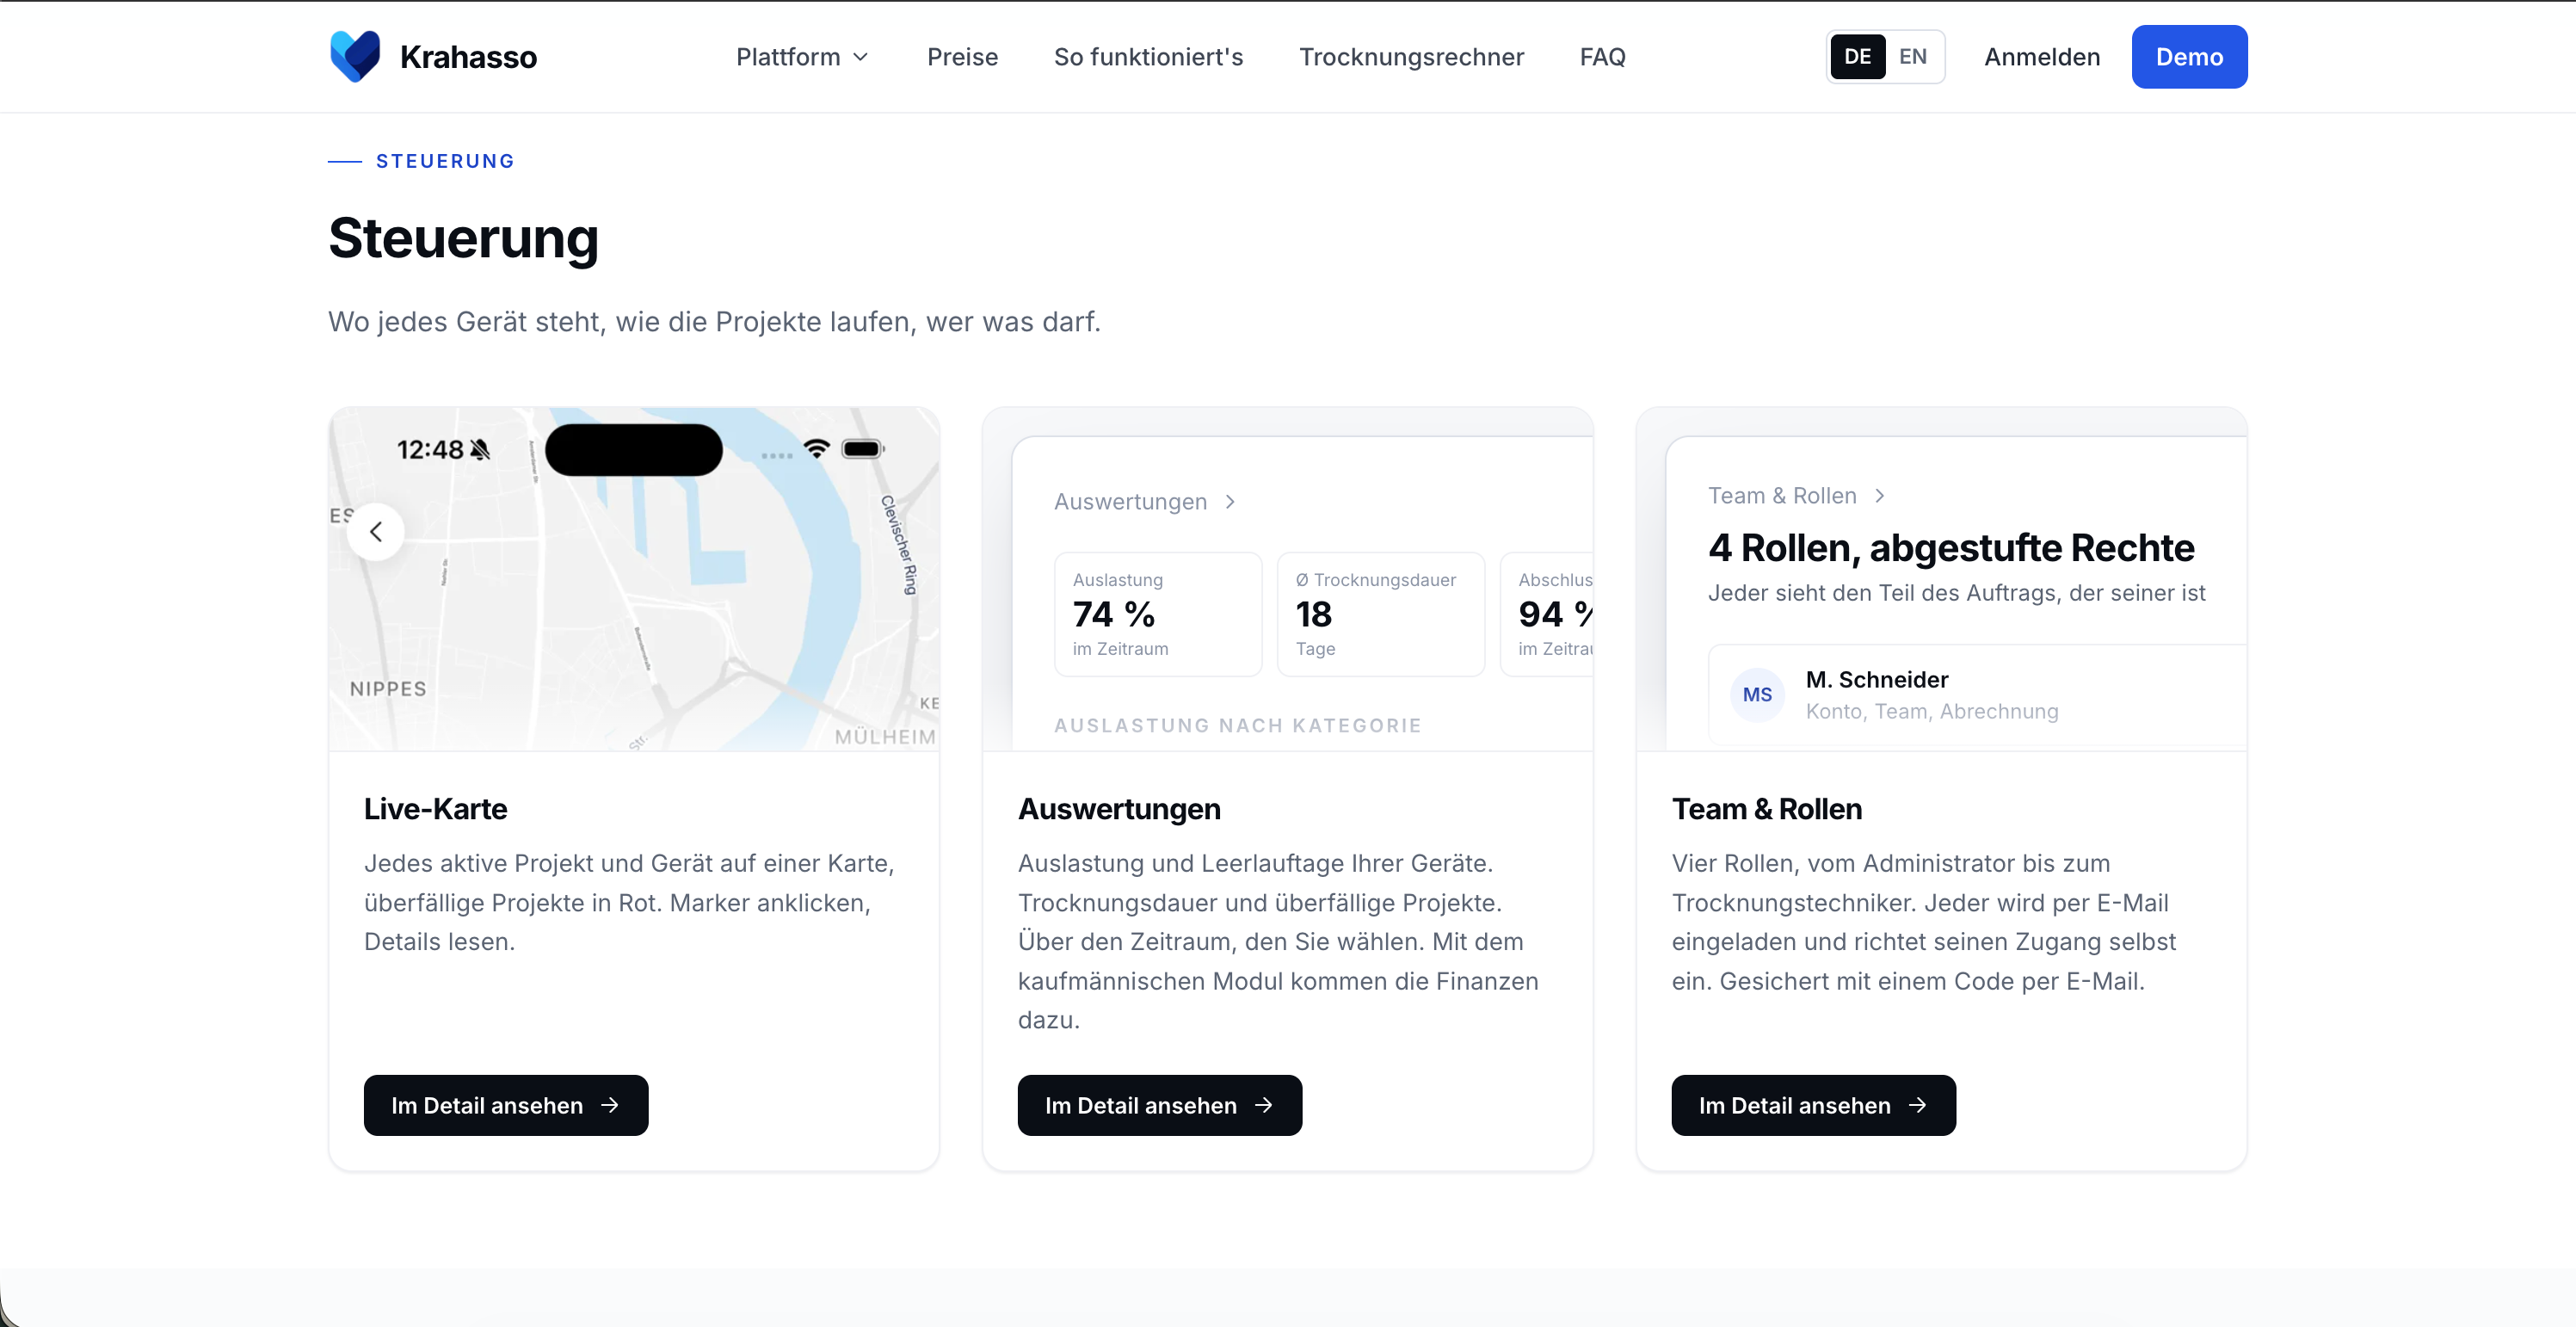Click the chevron next to Team & Rollen breadcrumb

point(1879,495)
